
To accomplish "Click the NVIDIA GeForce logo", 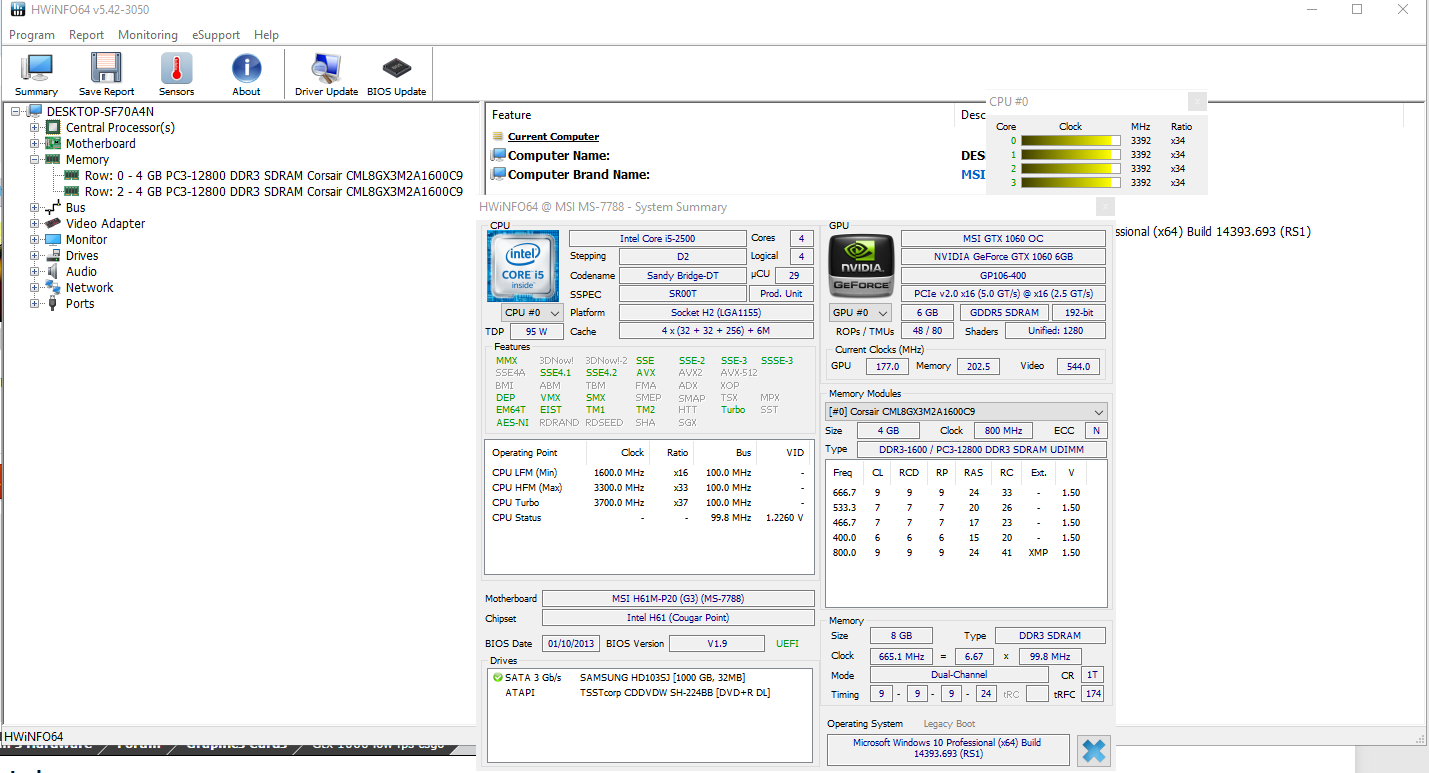I will point(861,266).
